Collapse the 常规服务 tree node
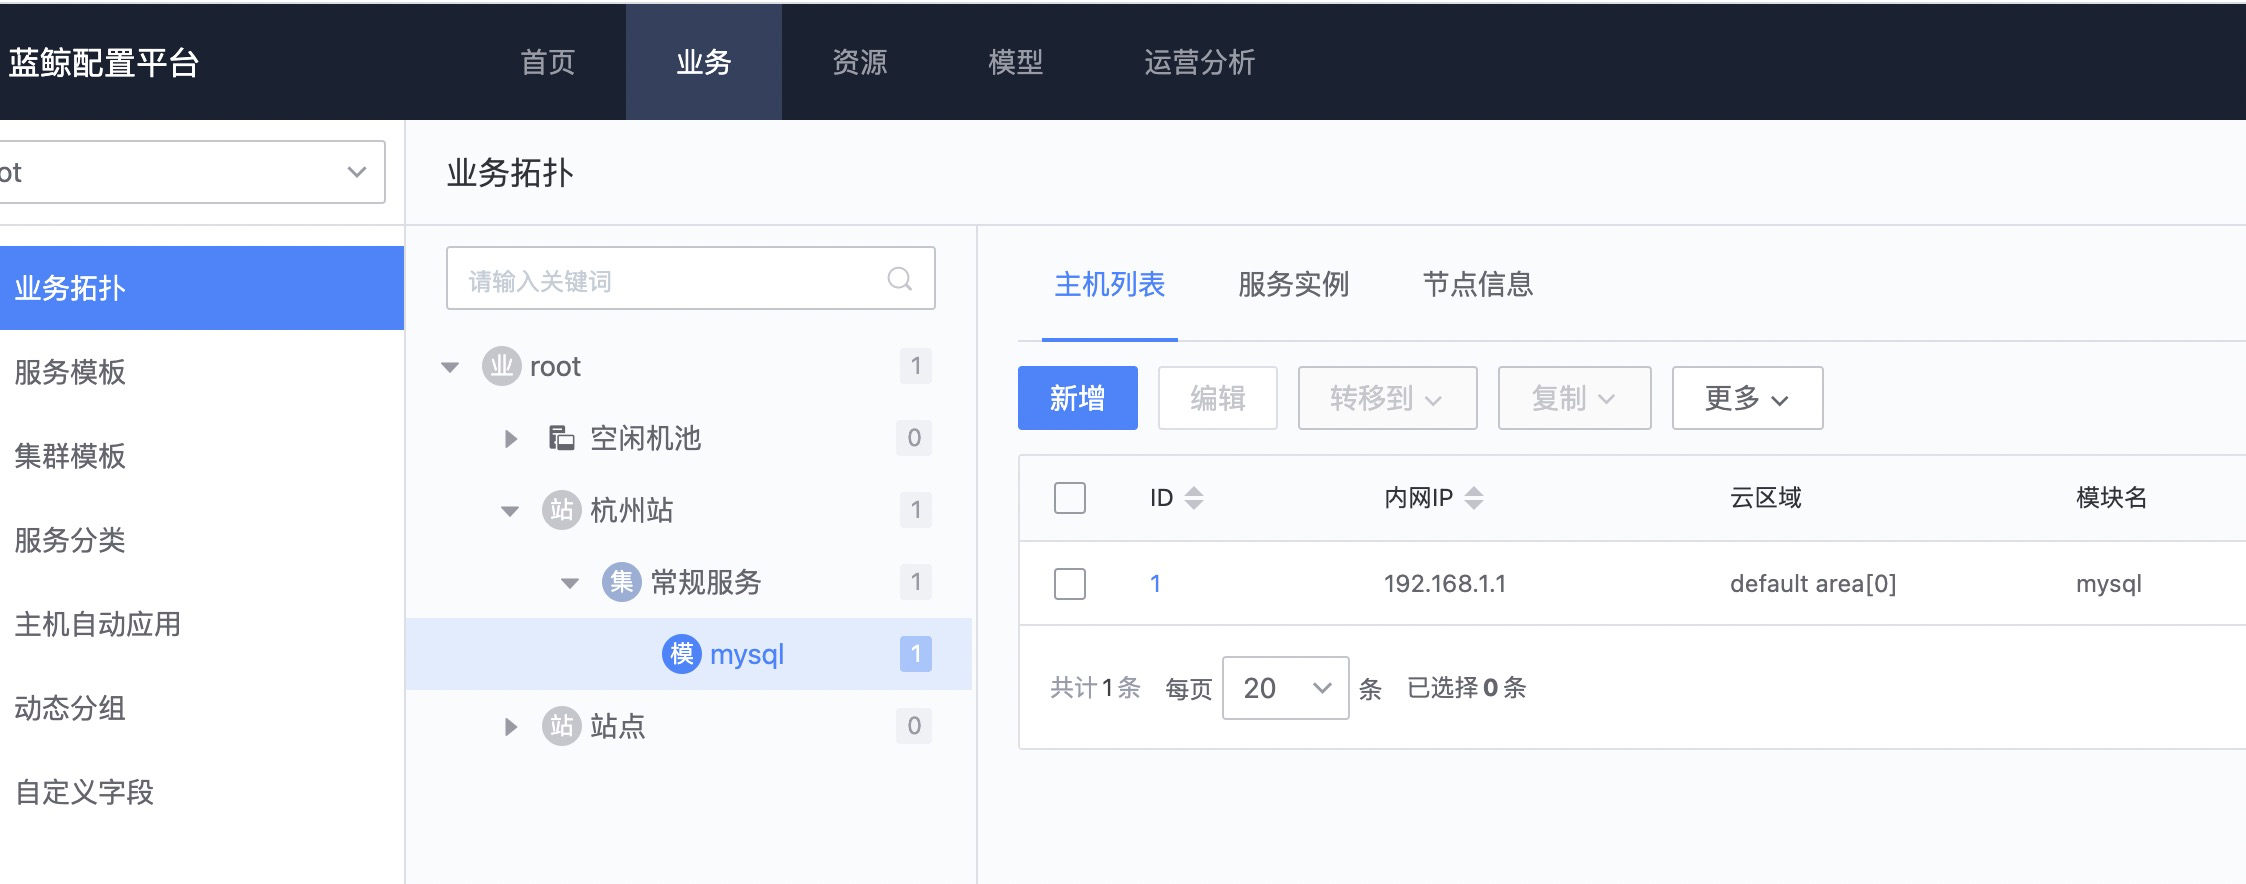The image size is (2246, 884). (570, 583)
